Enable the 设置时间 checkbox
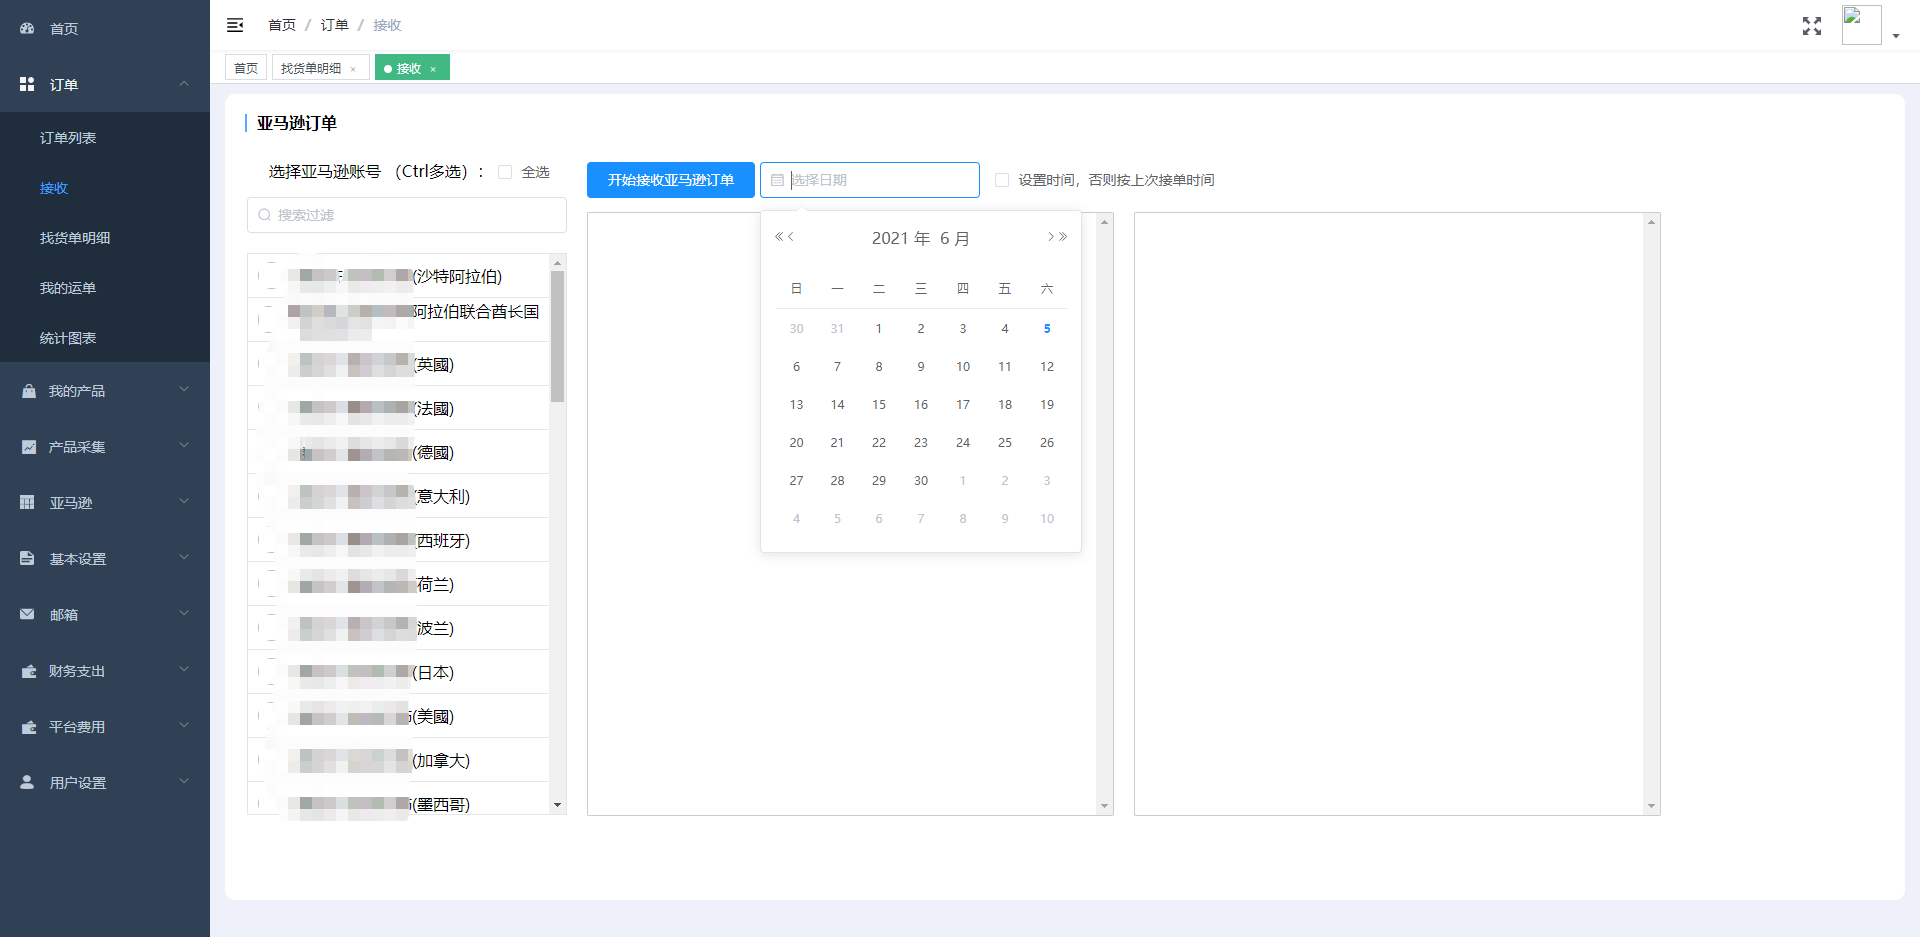 click(1002, 180)
